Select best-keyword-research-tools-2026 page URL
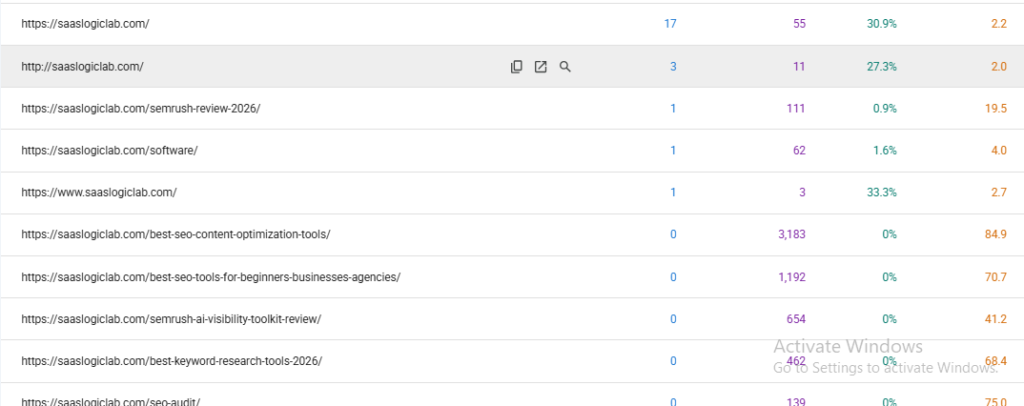1024x406 pixels. click(x=171, y=361)
